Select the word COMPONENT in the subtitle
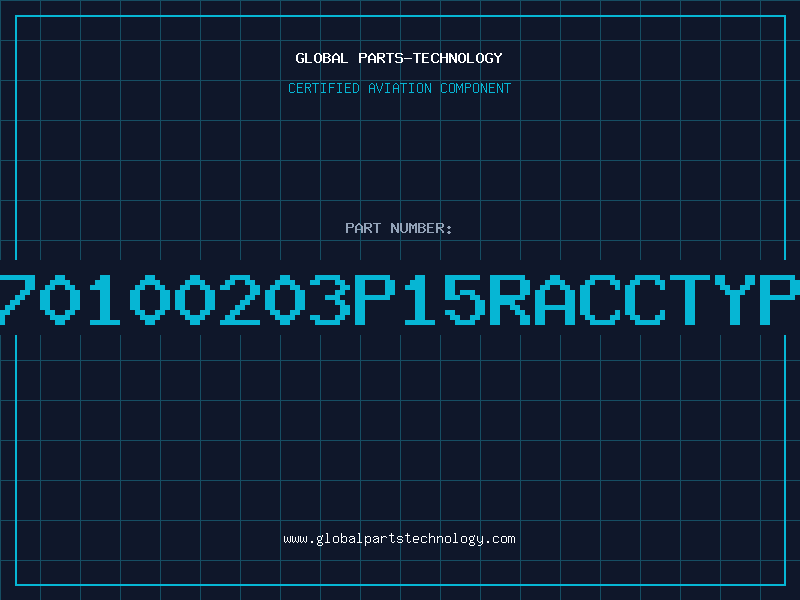 (x=476, y=88)
